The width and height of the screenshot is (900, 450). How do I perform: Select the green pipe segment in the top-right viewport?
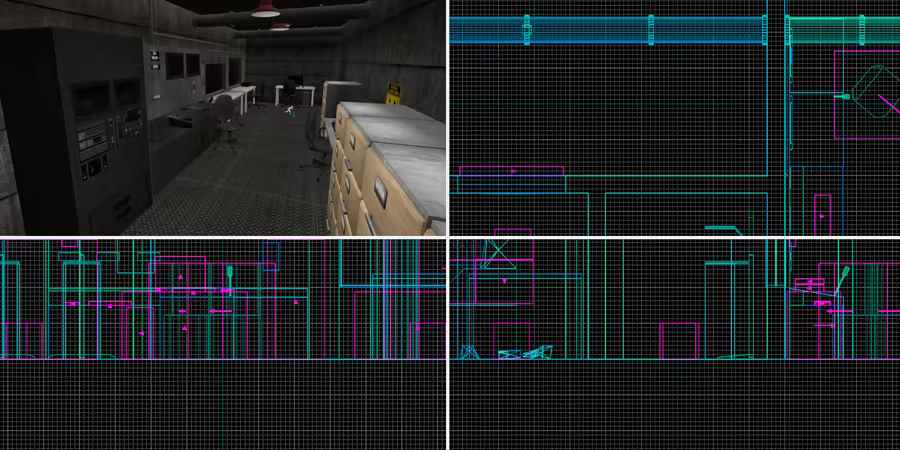[x=840, y=31]
